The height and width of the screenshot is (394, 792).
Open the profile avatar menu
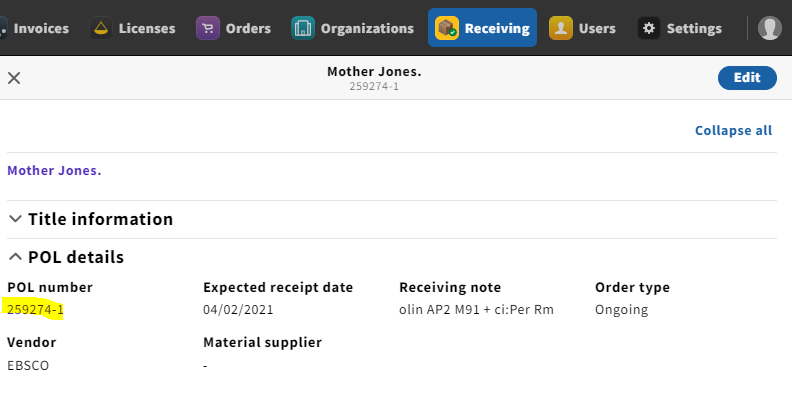coord(770,28)
